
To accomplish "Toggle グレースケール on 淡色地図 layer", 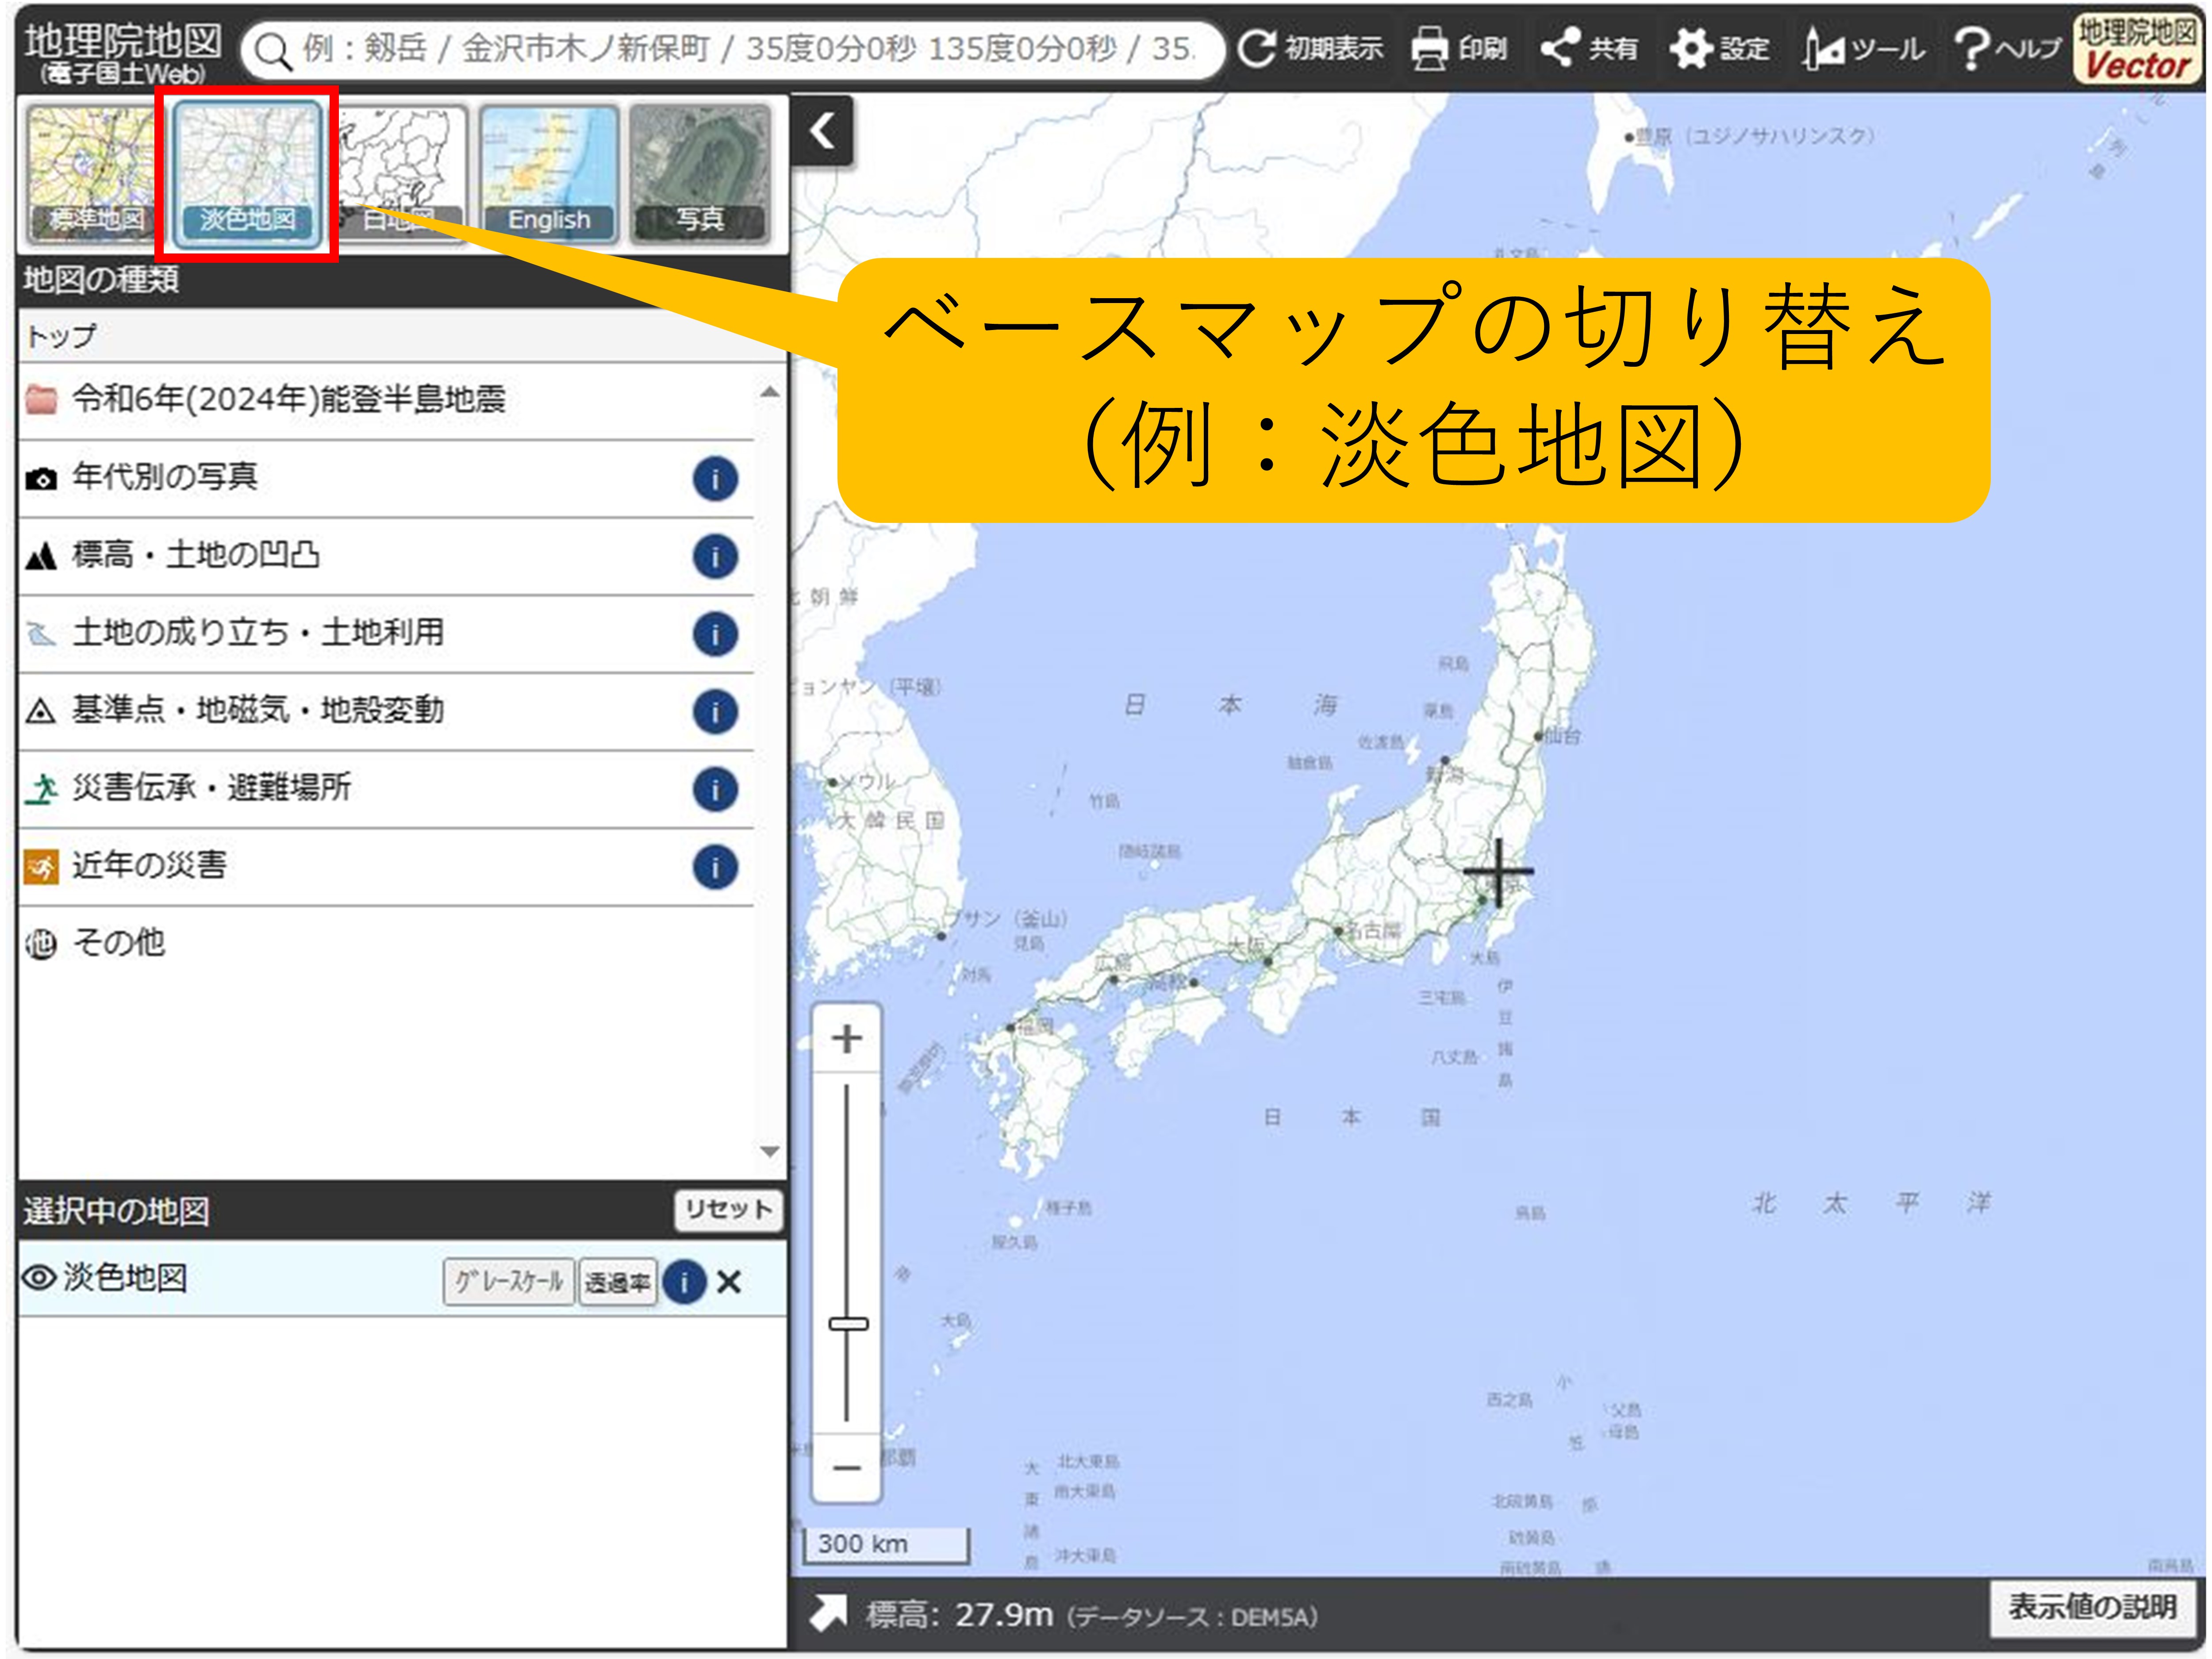I will [509, 1282].
